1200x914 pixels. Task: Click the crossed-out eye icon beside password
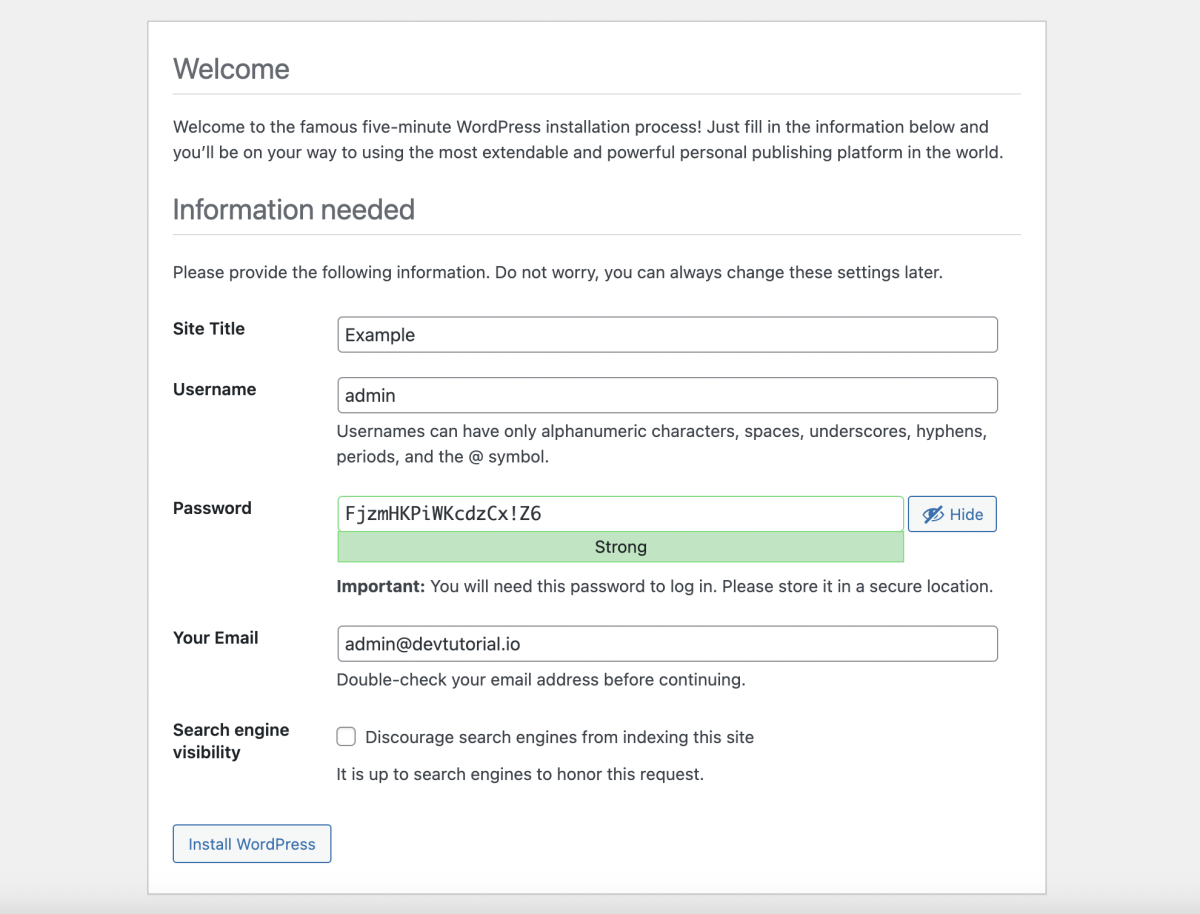(933, 514)
